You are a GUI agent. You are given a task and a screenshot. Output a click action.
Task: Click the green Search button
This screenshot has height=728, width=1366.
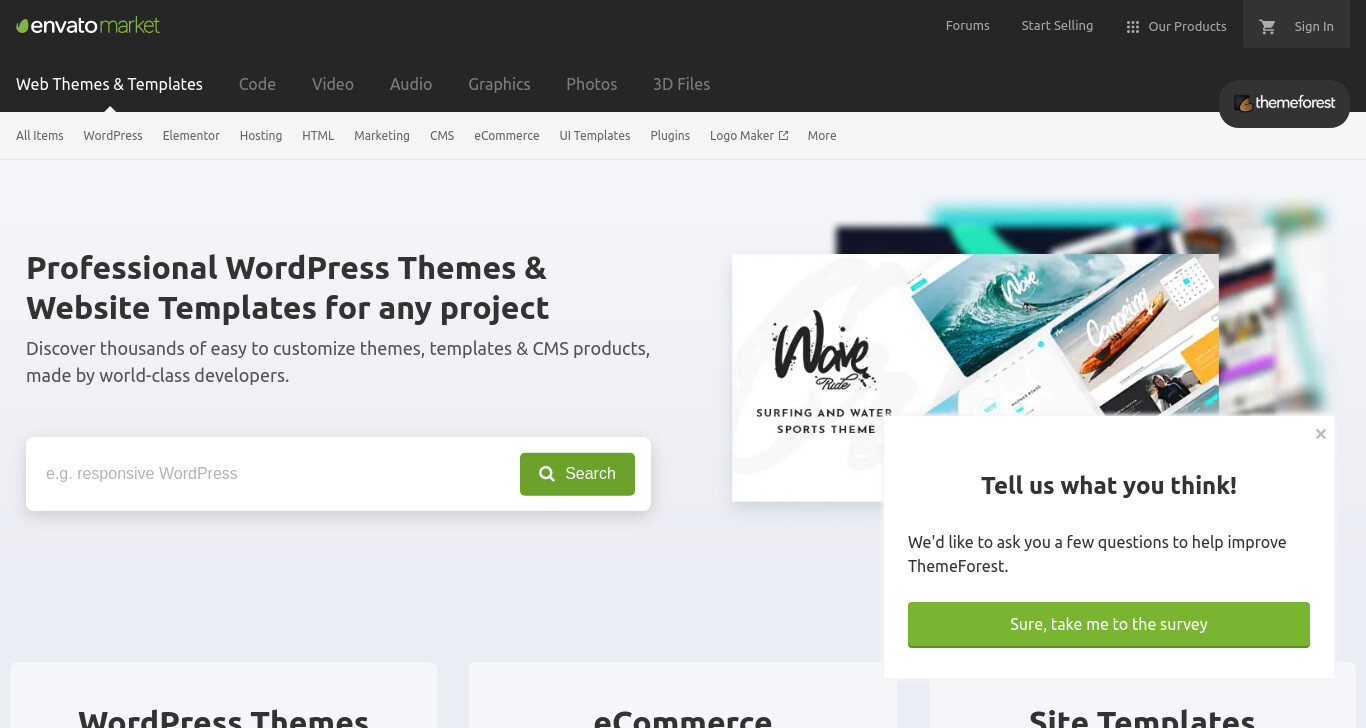pos(577,474)
